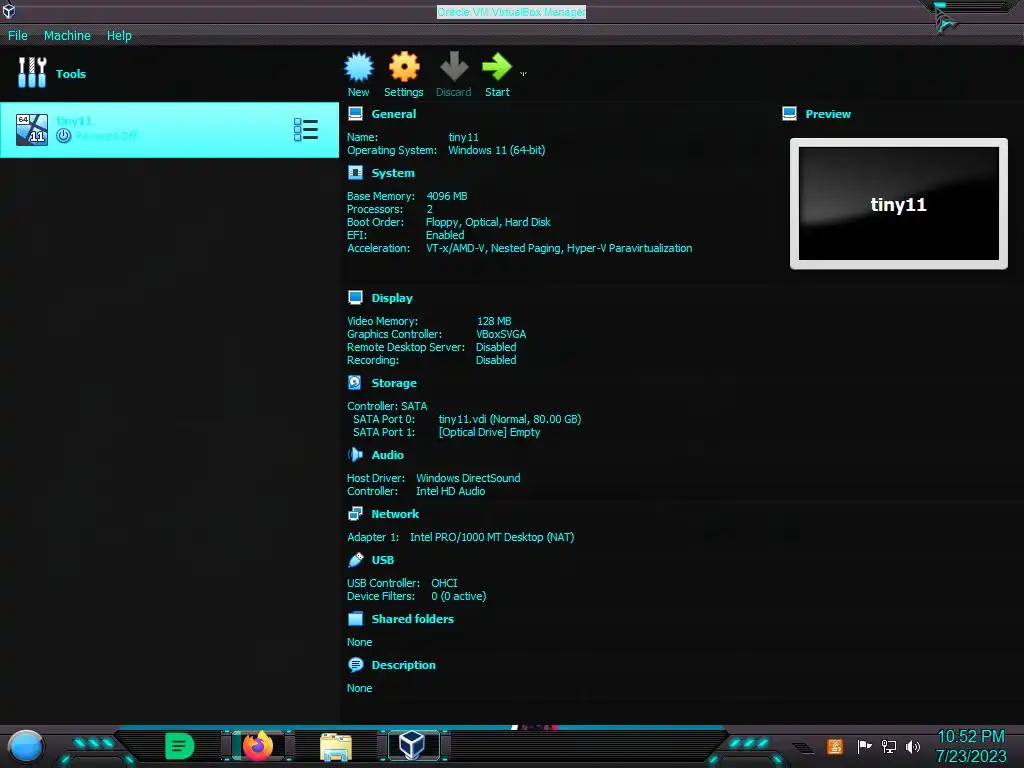1024x768 pixels.
Task: Open the System section header link
Action: [392, 173]
